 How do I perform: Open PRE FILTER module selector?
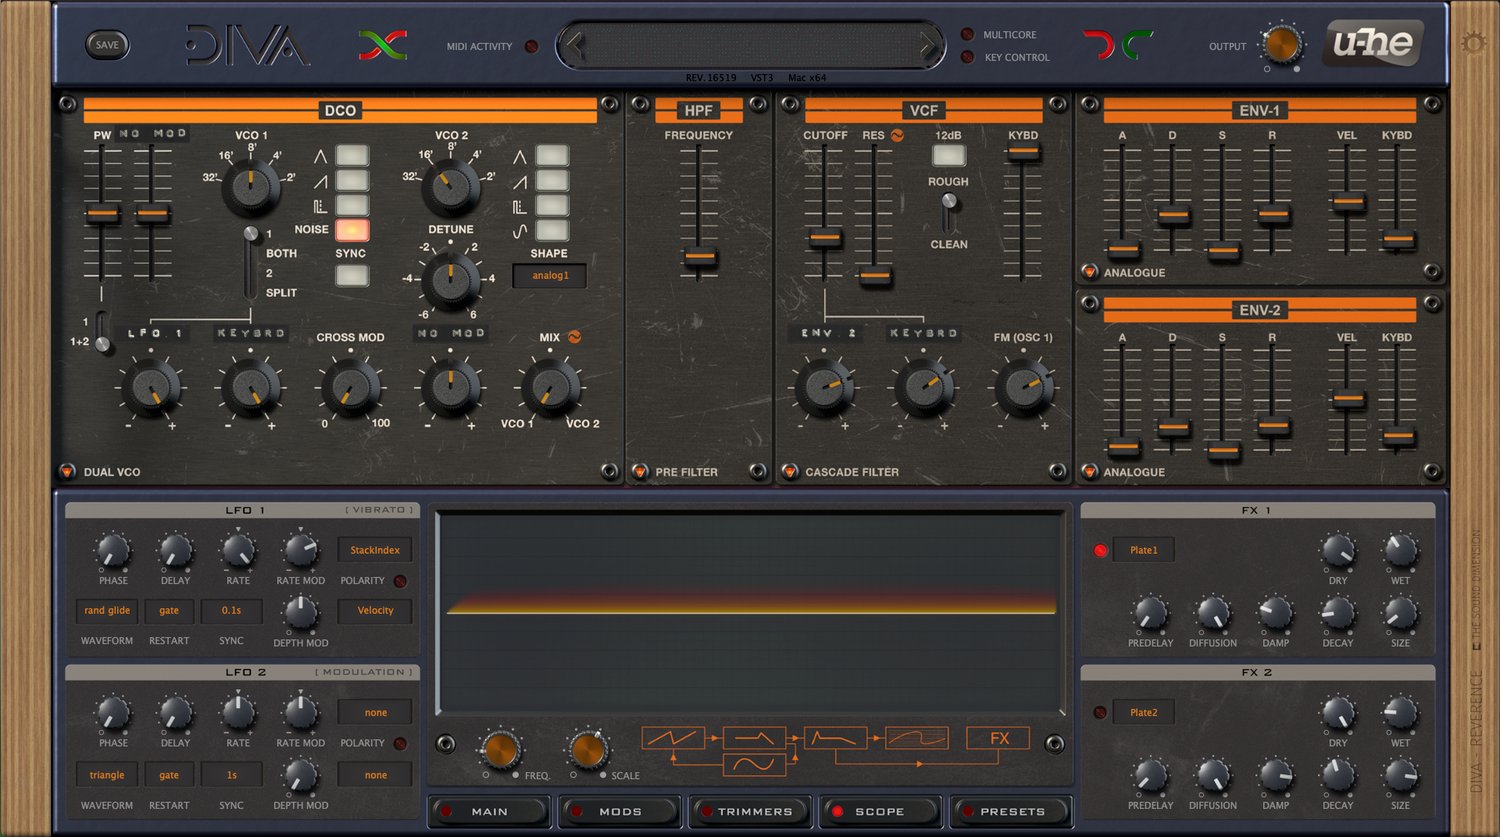point(640,471)
